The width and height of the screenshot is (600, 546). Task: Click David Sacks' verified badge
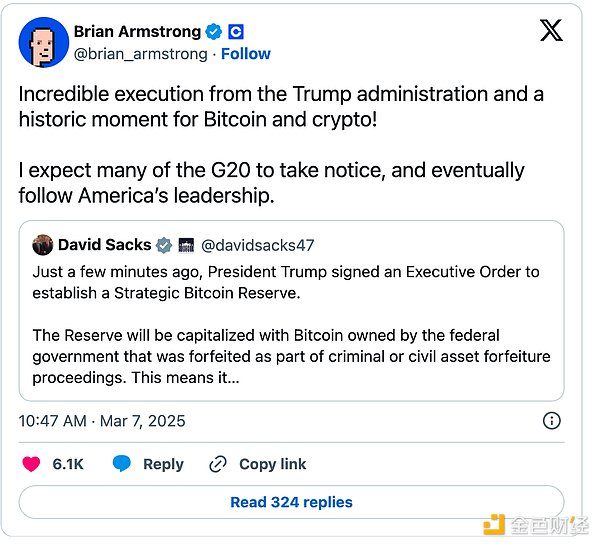pyautogui.click(x=165, y=245)
